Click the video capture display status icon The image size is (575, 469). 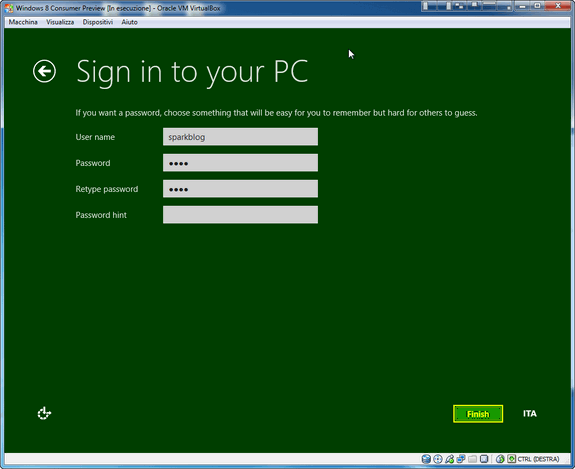(x=484, y=459)
